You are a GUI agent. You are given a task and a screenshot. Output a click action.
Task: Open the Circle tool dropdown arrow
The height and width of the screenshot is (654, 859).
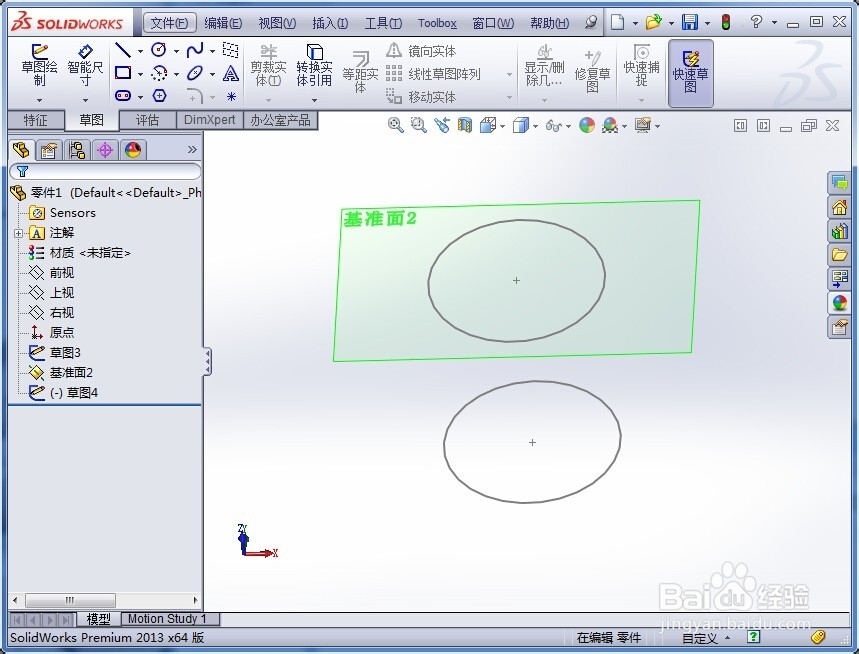(176, 51)
